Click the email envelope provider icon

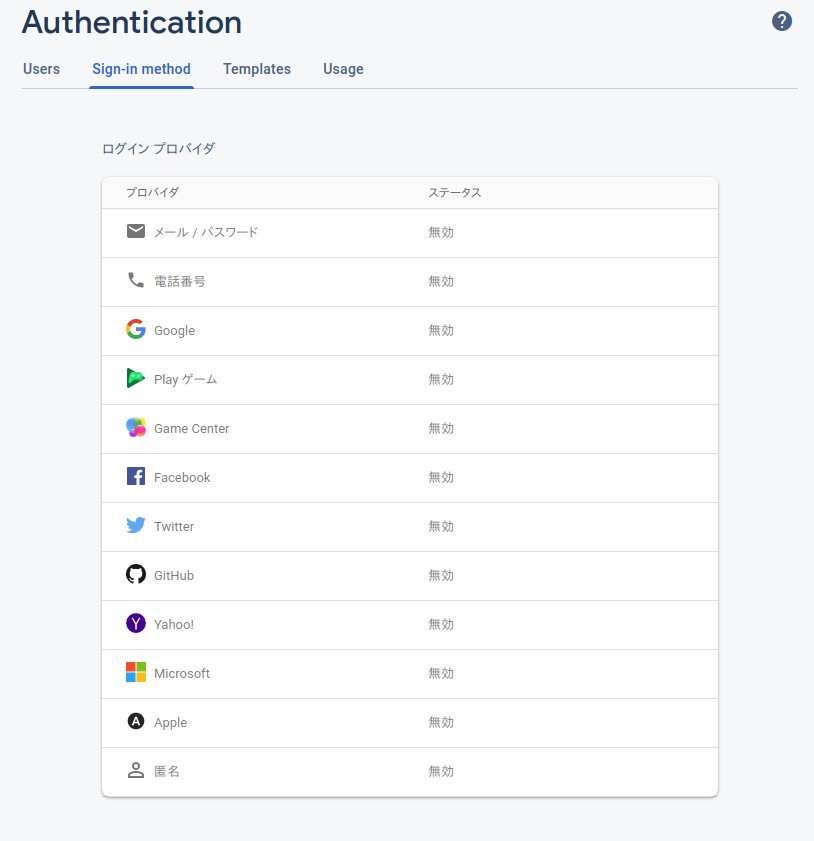pos(136,231)
